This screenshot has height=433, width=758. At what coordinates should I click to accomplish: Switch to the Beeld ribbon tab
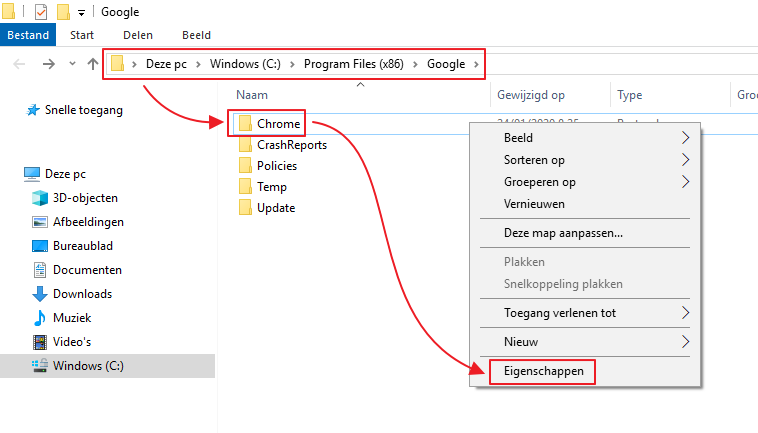click(x=196, y=35)
